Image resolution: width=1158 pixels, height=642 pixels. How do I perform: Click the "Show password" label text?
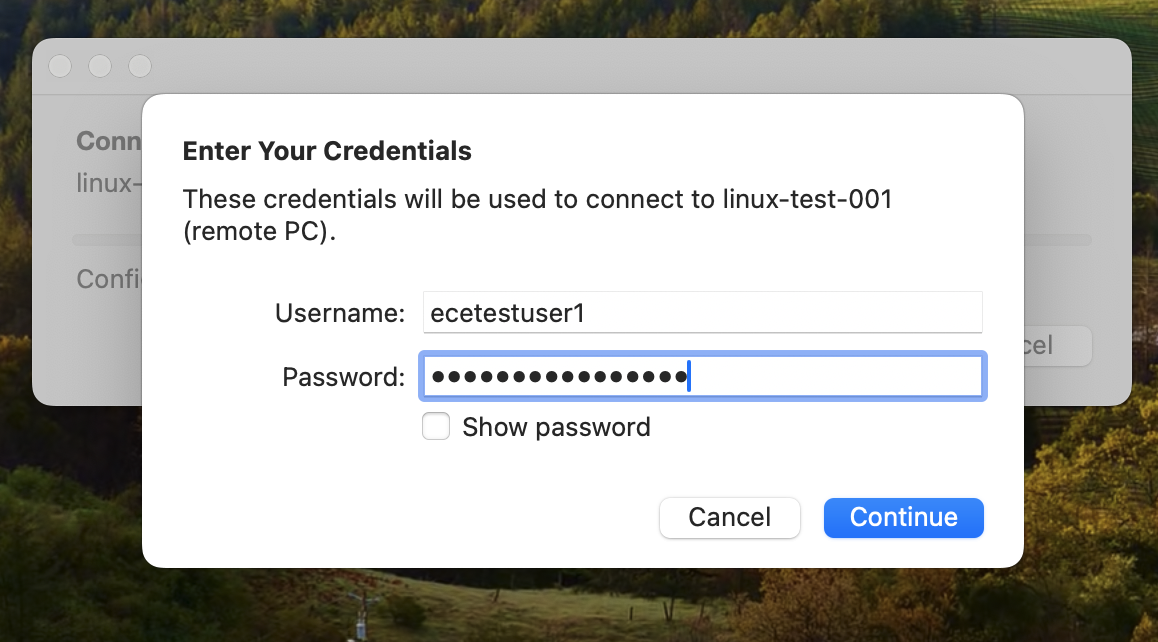pyautogui.click(x=556, y=427)
